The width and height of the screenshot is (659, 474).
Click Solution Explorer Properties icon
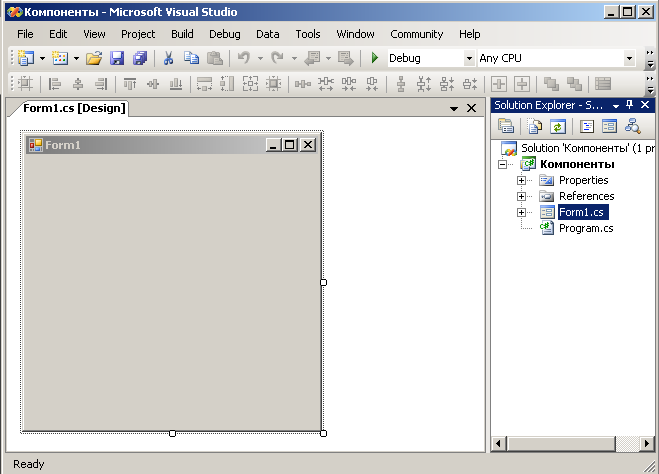pos(506,126)
